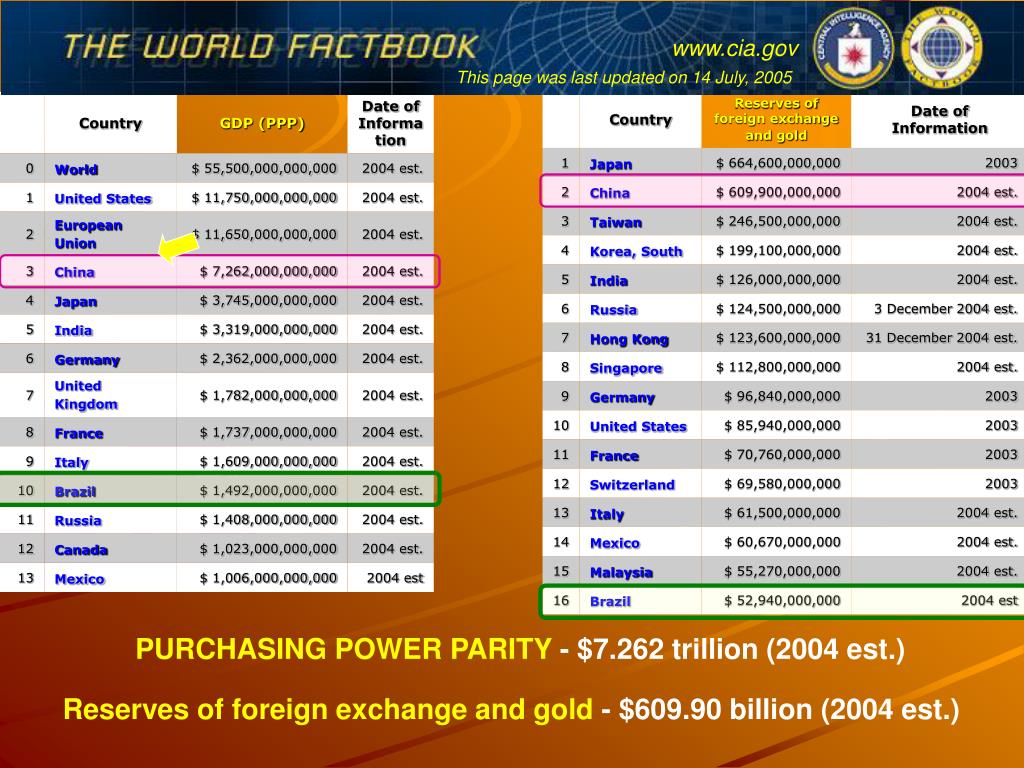Open the Mexico link in reserves table
The width and height of the screenshot is (1024, 768).
click(615, 543)
